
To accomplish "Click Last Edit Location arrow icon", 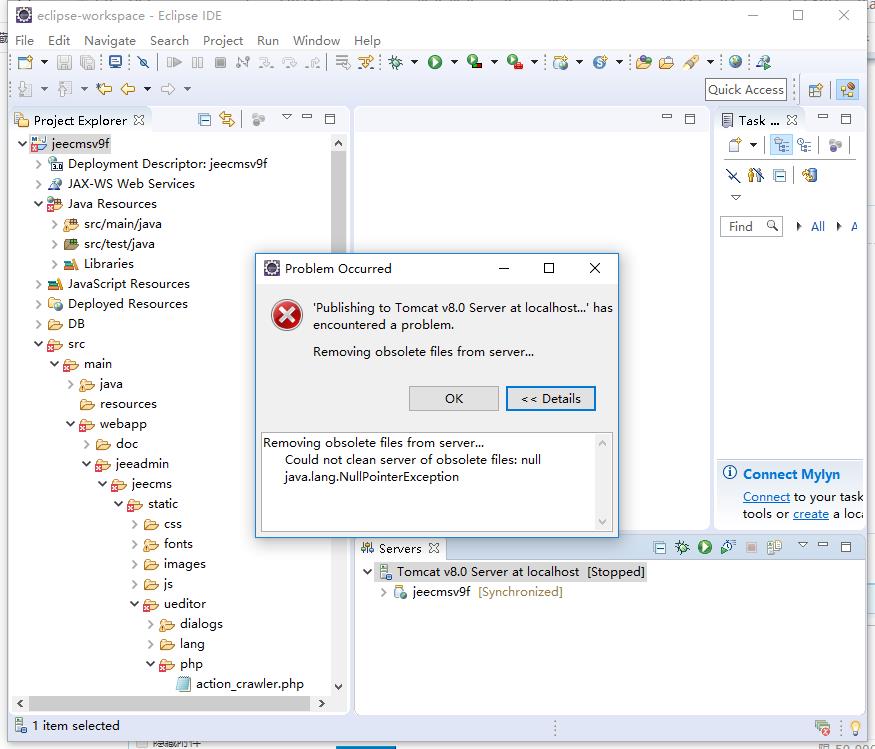I will pyautogui.click(x=104, y=89).
